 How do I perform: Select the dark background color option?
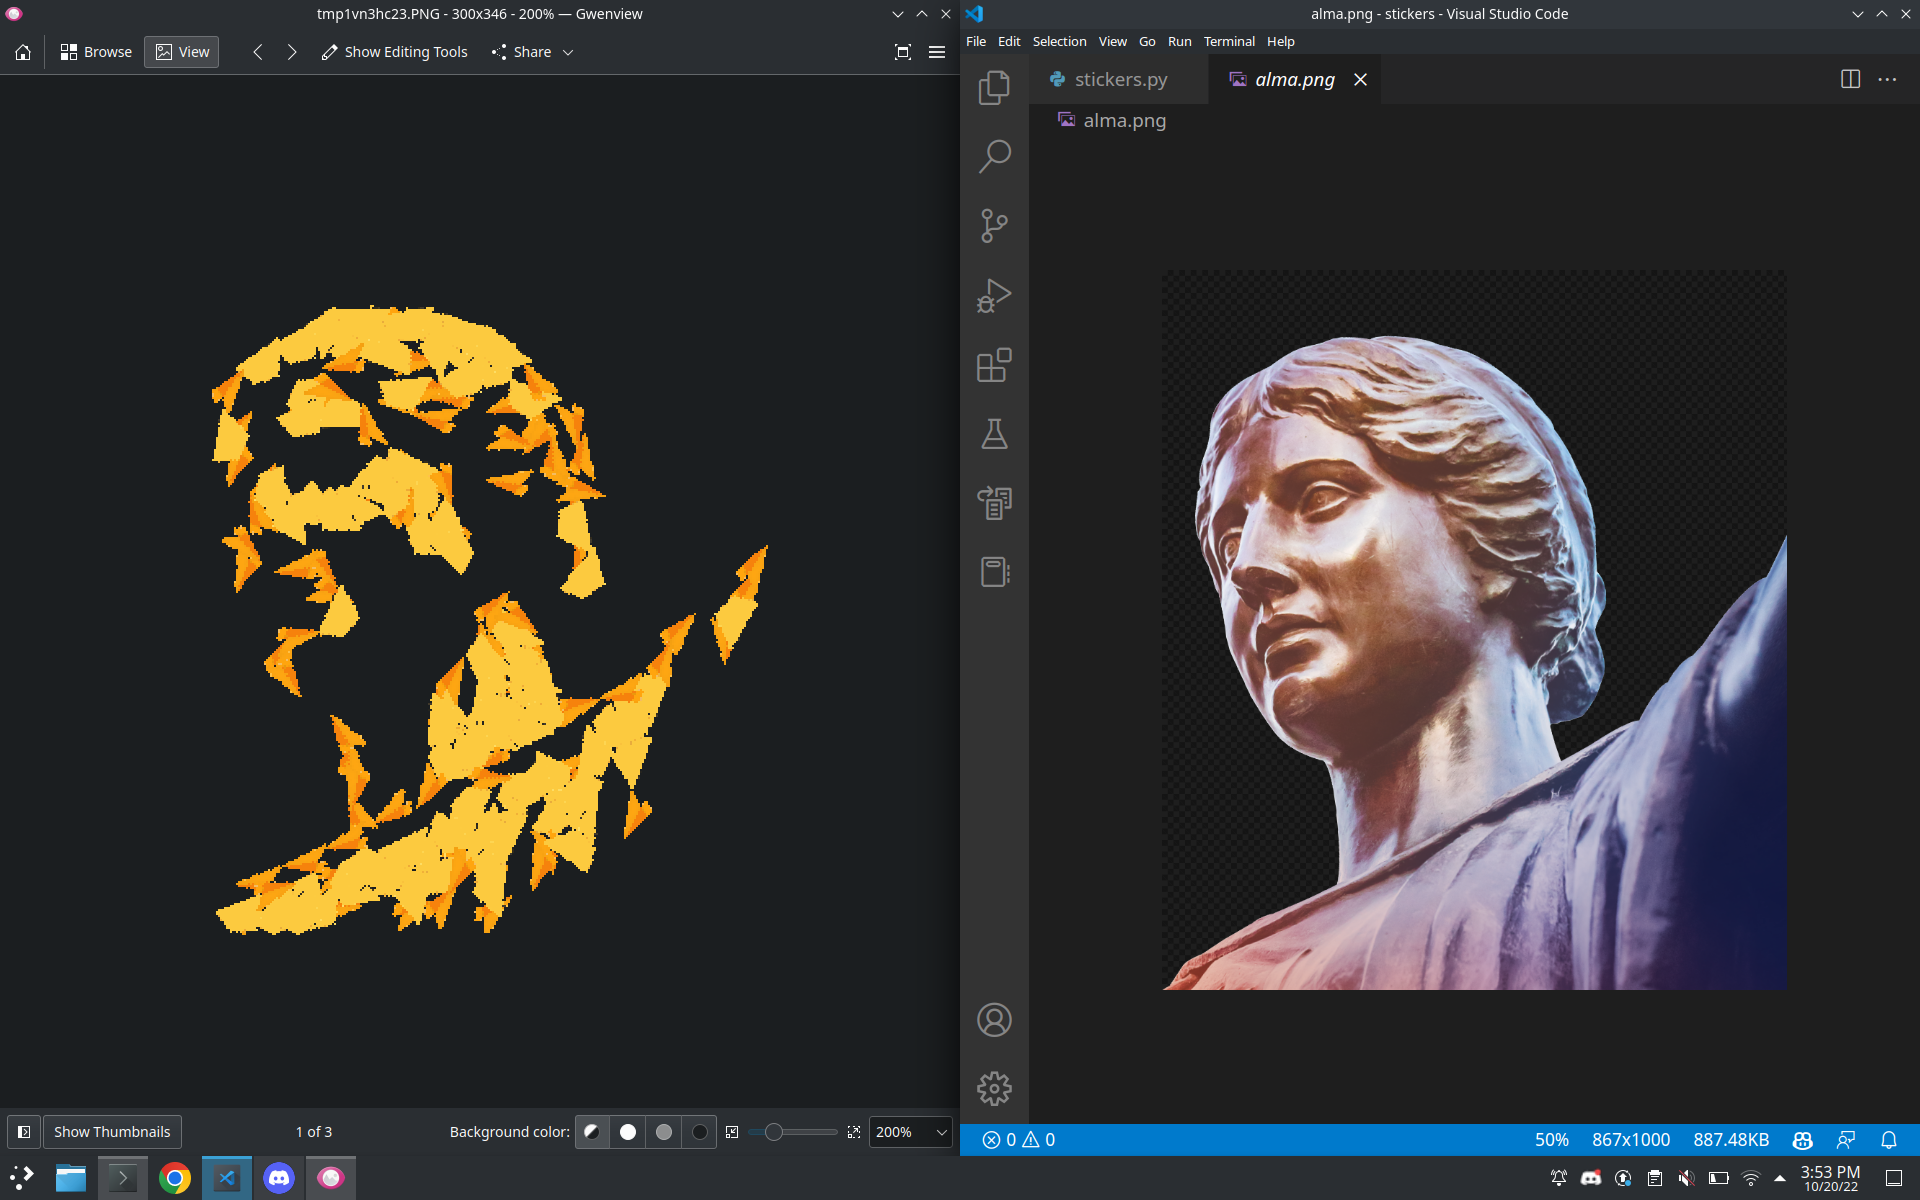pyautogui.click(x=699, y=1131)
